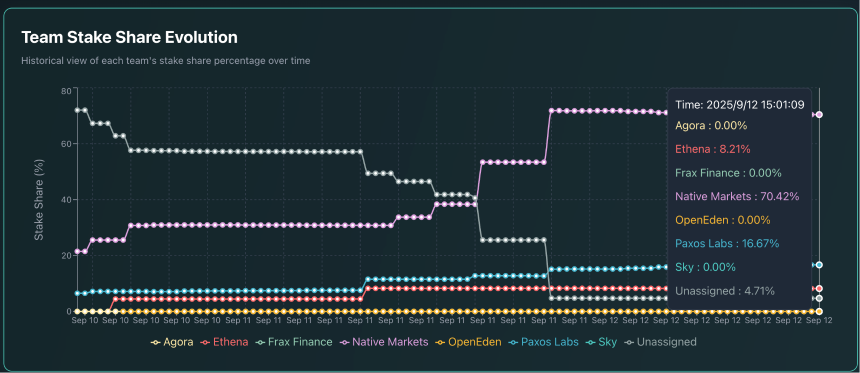This screenshot has height=373, width=860.
Task: Toggle the Agora series in legend
Action: point(172,342)
